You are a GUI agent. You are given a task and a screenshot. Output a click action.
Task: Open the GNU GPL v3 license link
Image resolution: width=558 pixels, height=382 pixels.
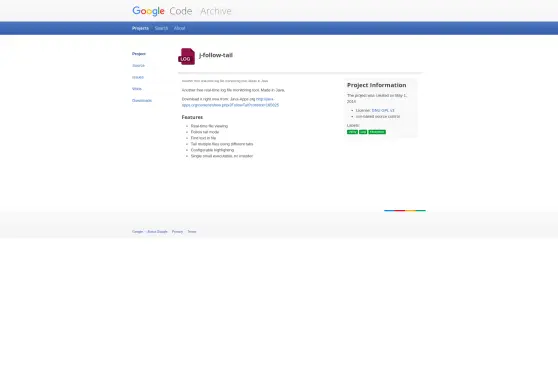[x=383, y=110]
